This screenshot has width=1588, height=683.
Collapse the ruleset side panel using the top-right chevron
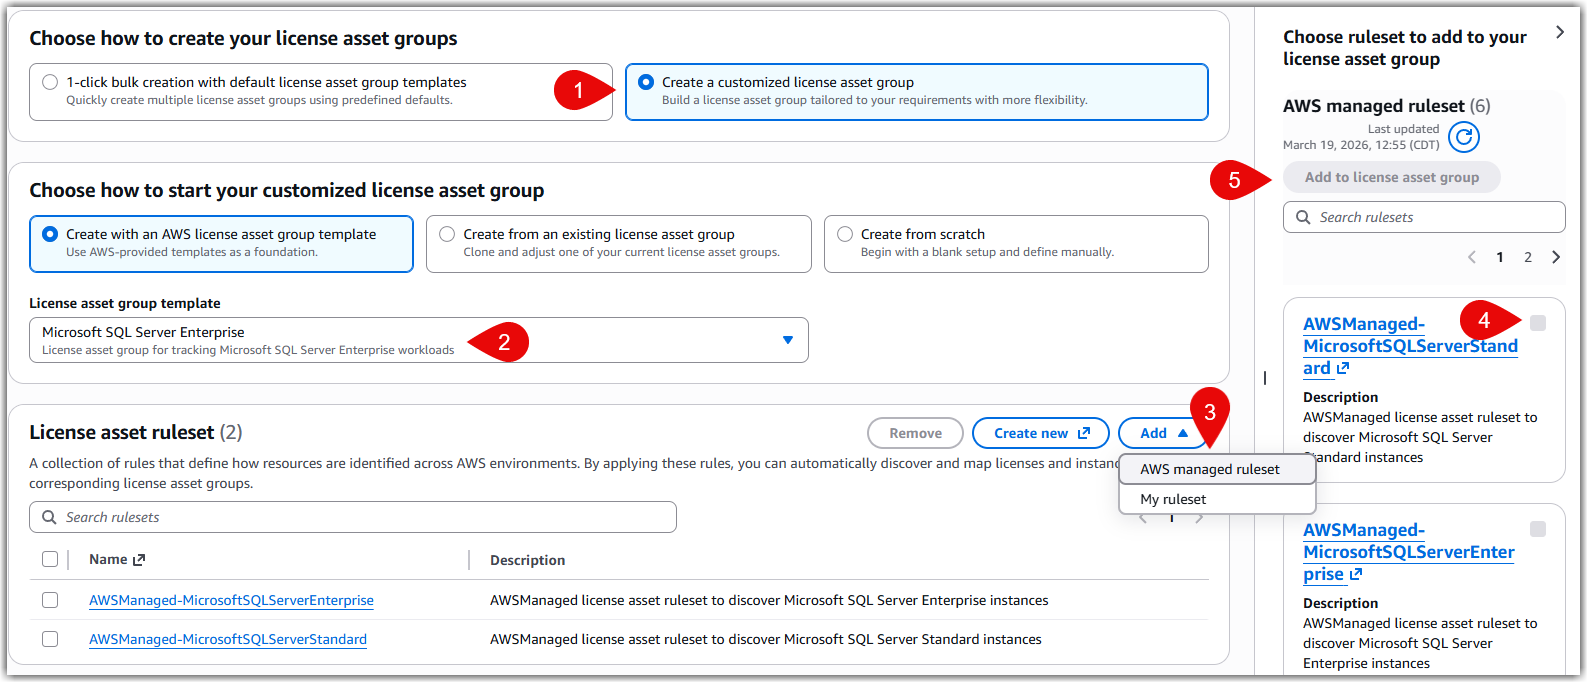coord(1559,32)
